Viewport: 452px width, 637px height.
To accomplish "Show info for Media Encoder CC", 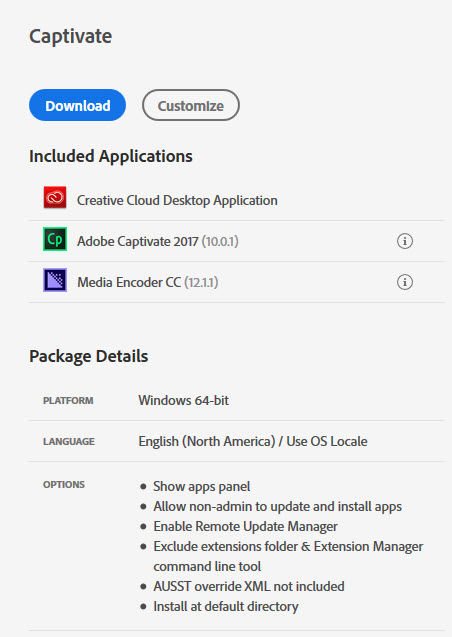I will (404, 282).
